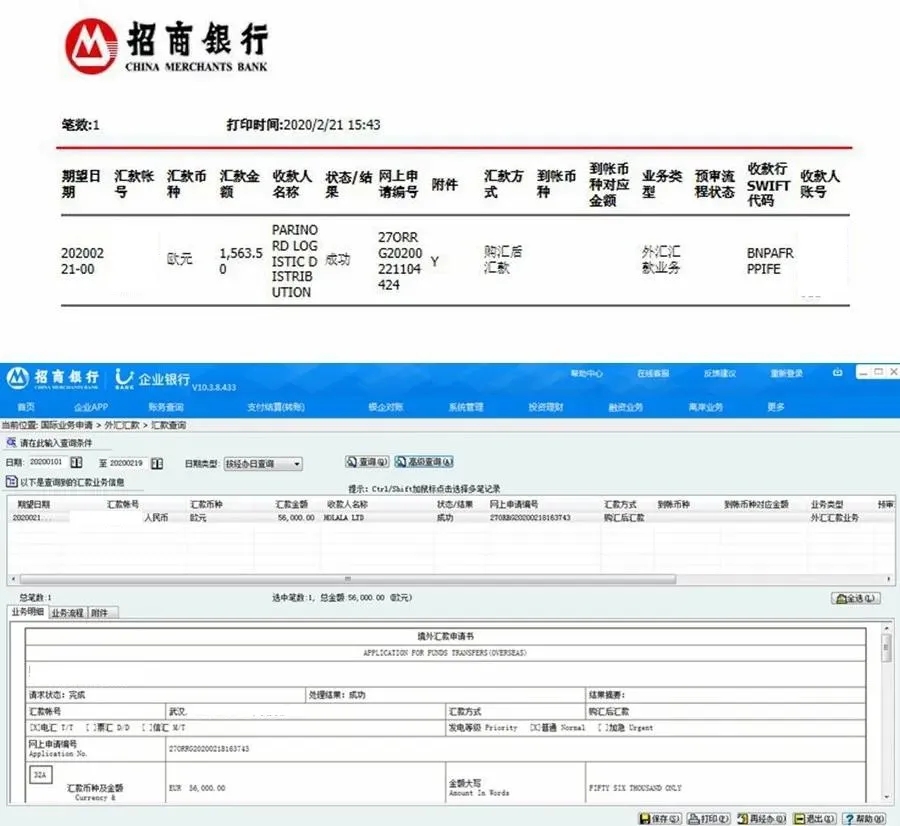Viewport: 900px width, 826px height.
Task: Click the 查询 search button
Action: pos(367,462)
